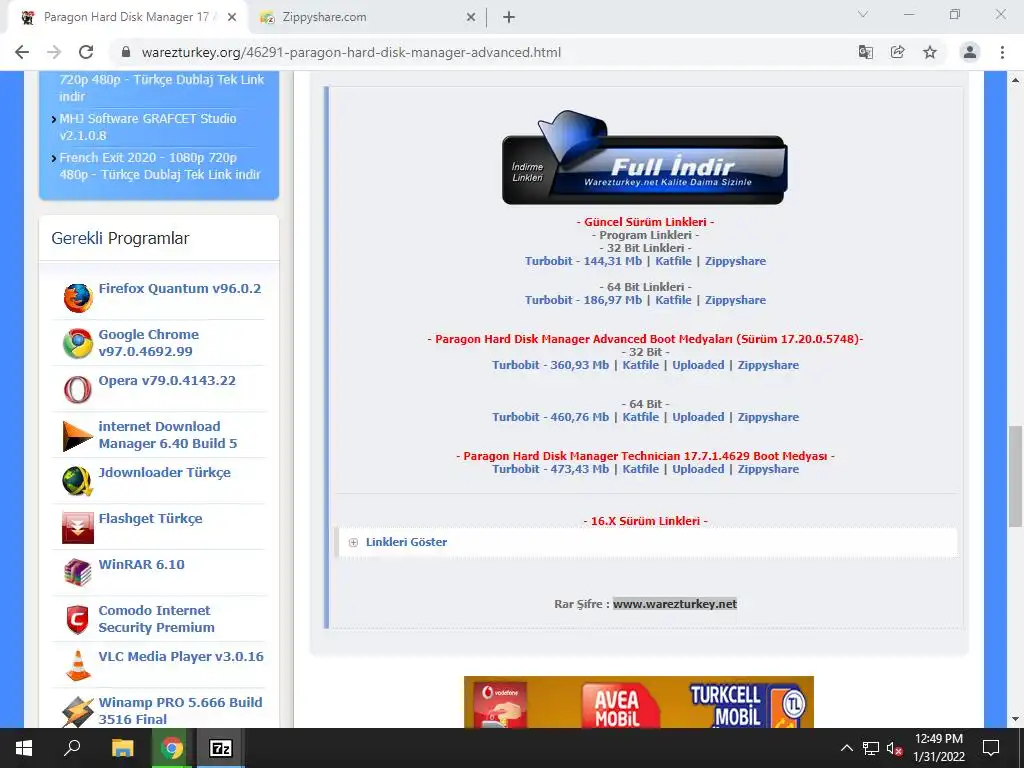The image size is (1024, 768).
Task: Open Windows Start menu
Action: pyautogui.click(x=24, y=748)
